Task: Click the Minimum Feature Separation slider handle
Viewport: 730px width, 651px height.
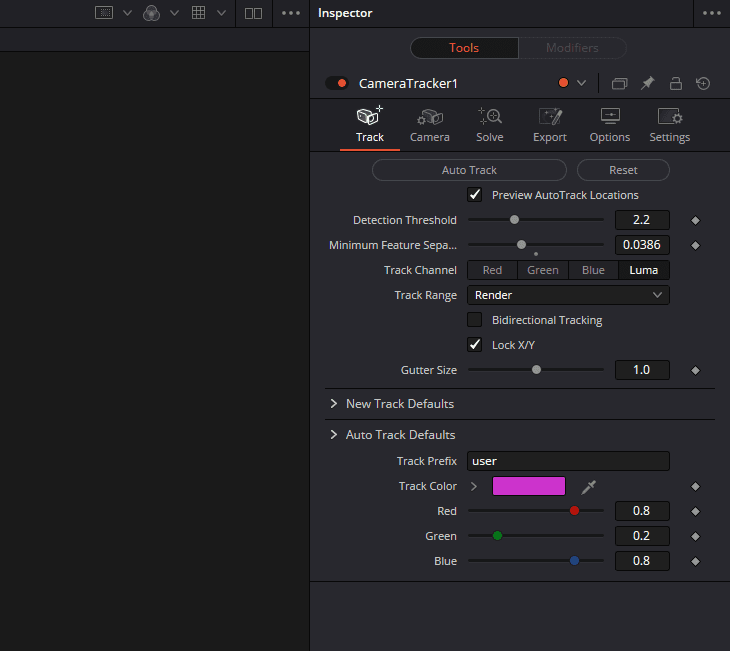Action: 521,244
